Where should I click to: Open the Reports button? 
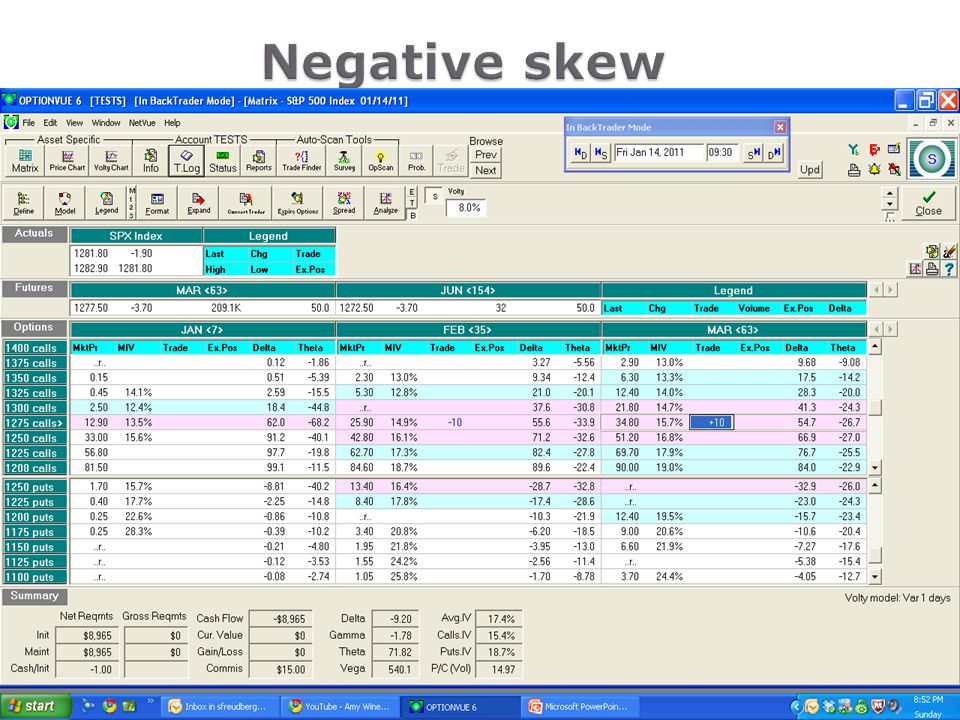[258, 160]
